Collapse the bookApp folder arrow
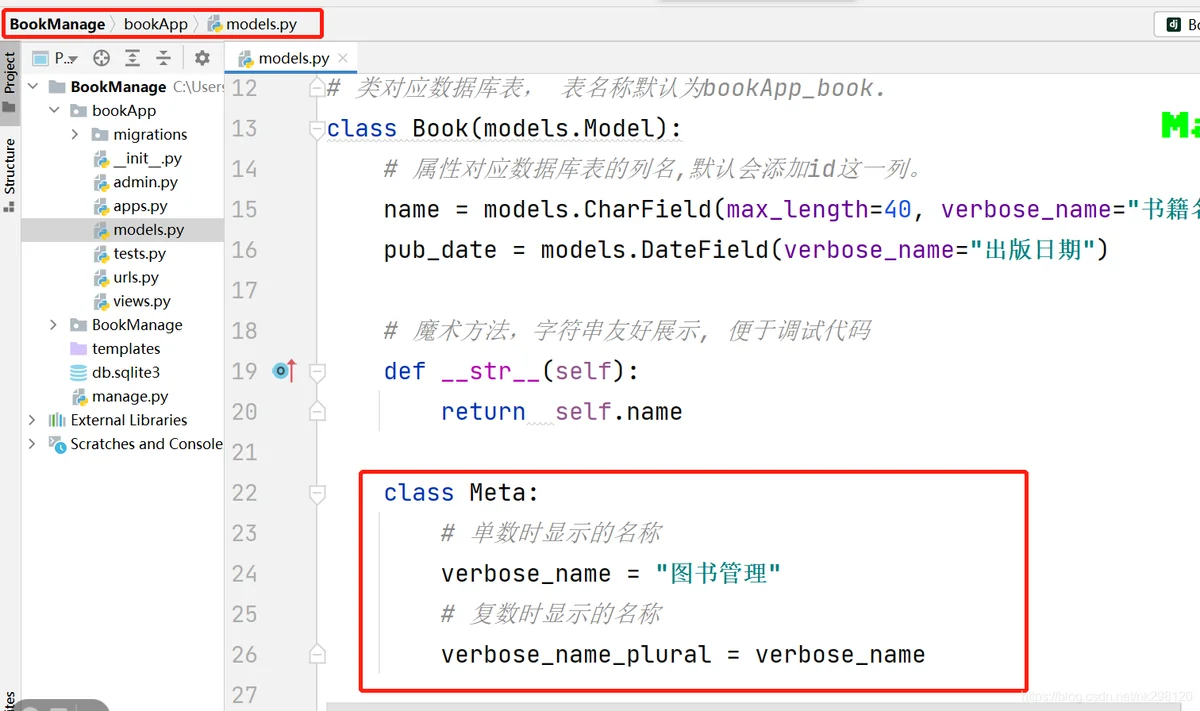Image resolution: width=1200 pixels, height=711 pixels. [54, 111]
